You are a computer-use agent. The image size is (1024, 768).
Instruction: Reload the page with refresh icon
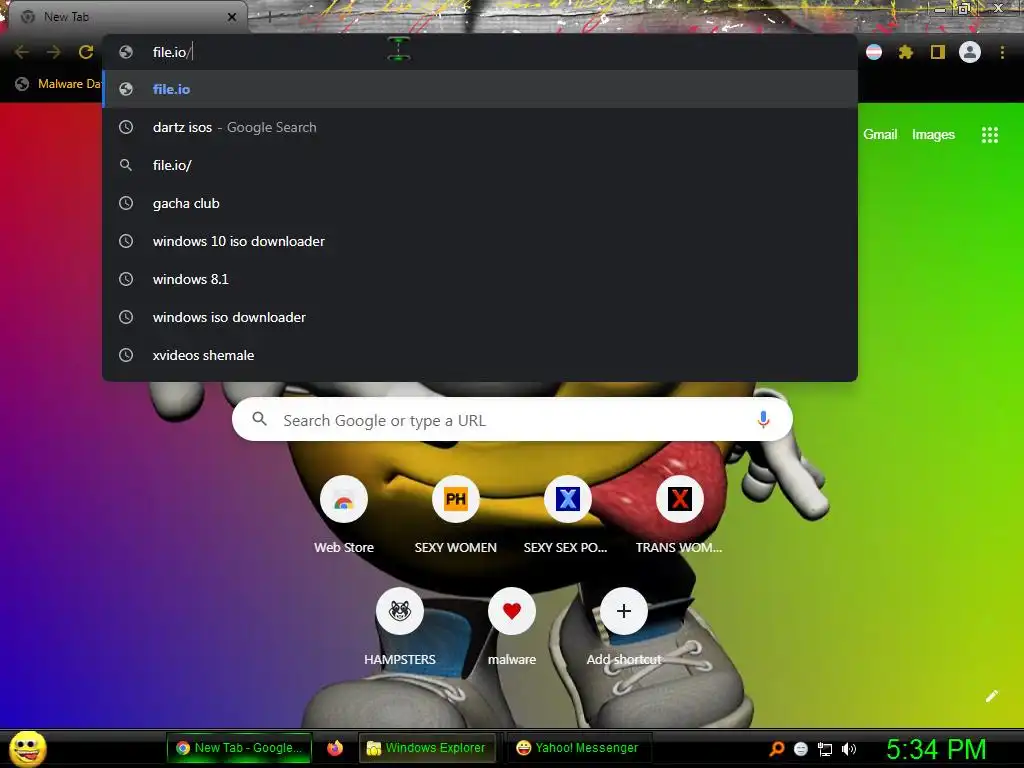[x=86, y=52]
